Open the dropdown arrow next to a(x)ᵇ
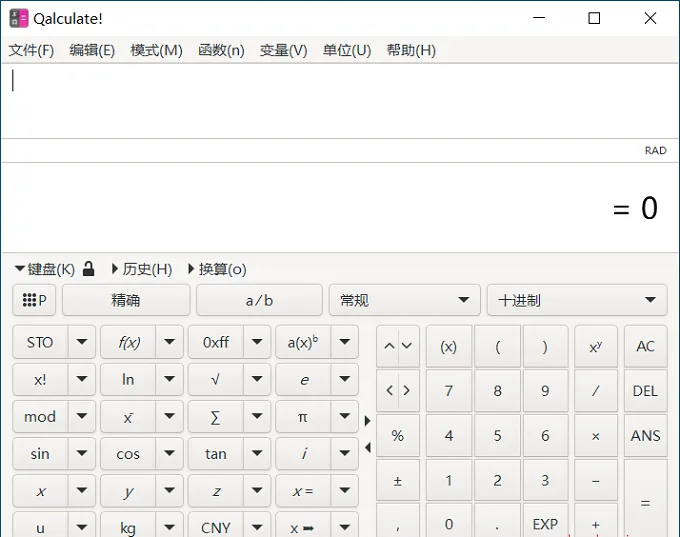Screen dimensions: 680x537 [x=345, y=342]
